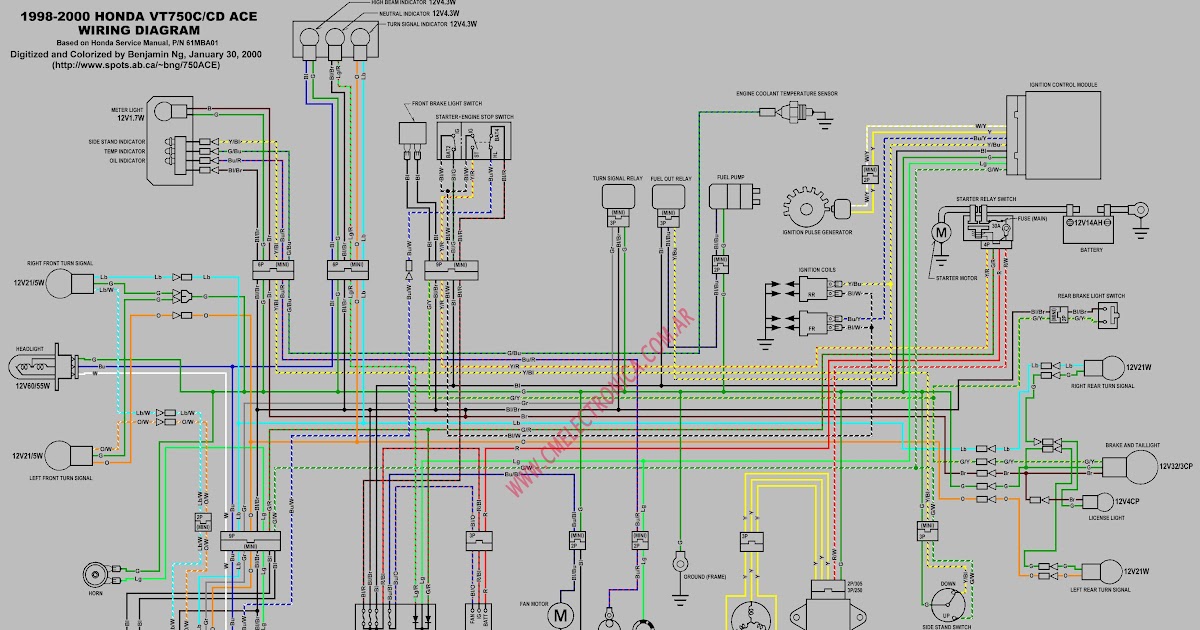Click the 'OIL INDICATOR' label
The image size is (1200, 630).
(x=127, y=160)
